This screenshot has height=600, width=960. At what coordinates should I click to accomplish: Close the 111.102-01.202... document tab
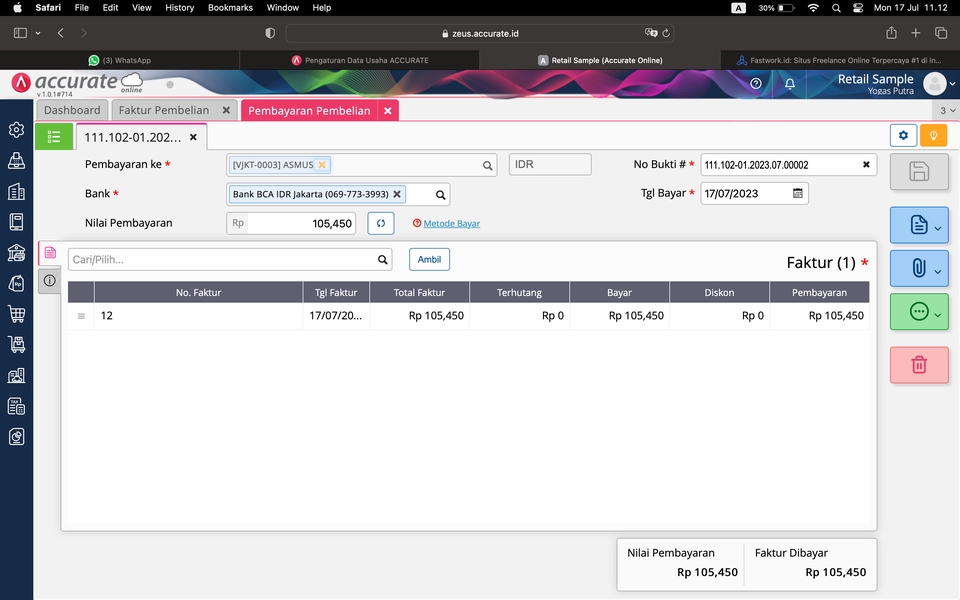pyautogui.click(x=193, y=137)
